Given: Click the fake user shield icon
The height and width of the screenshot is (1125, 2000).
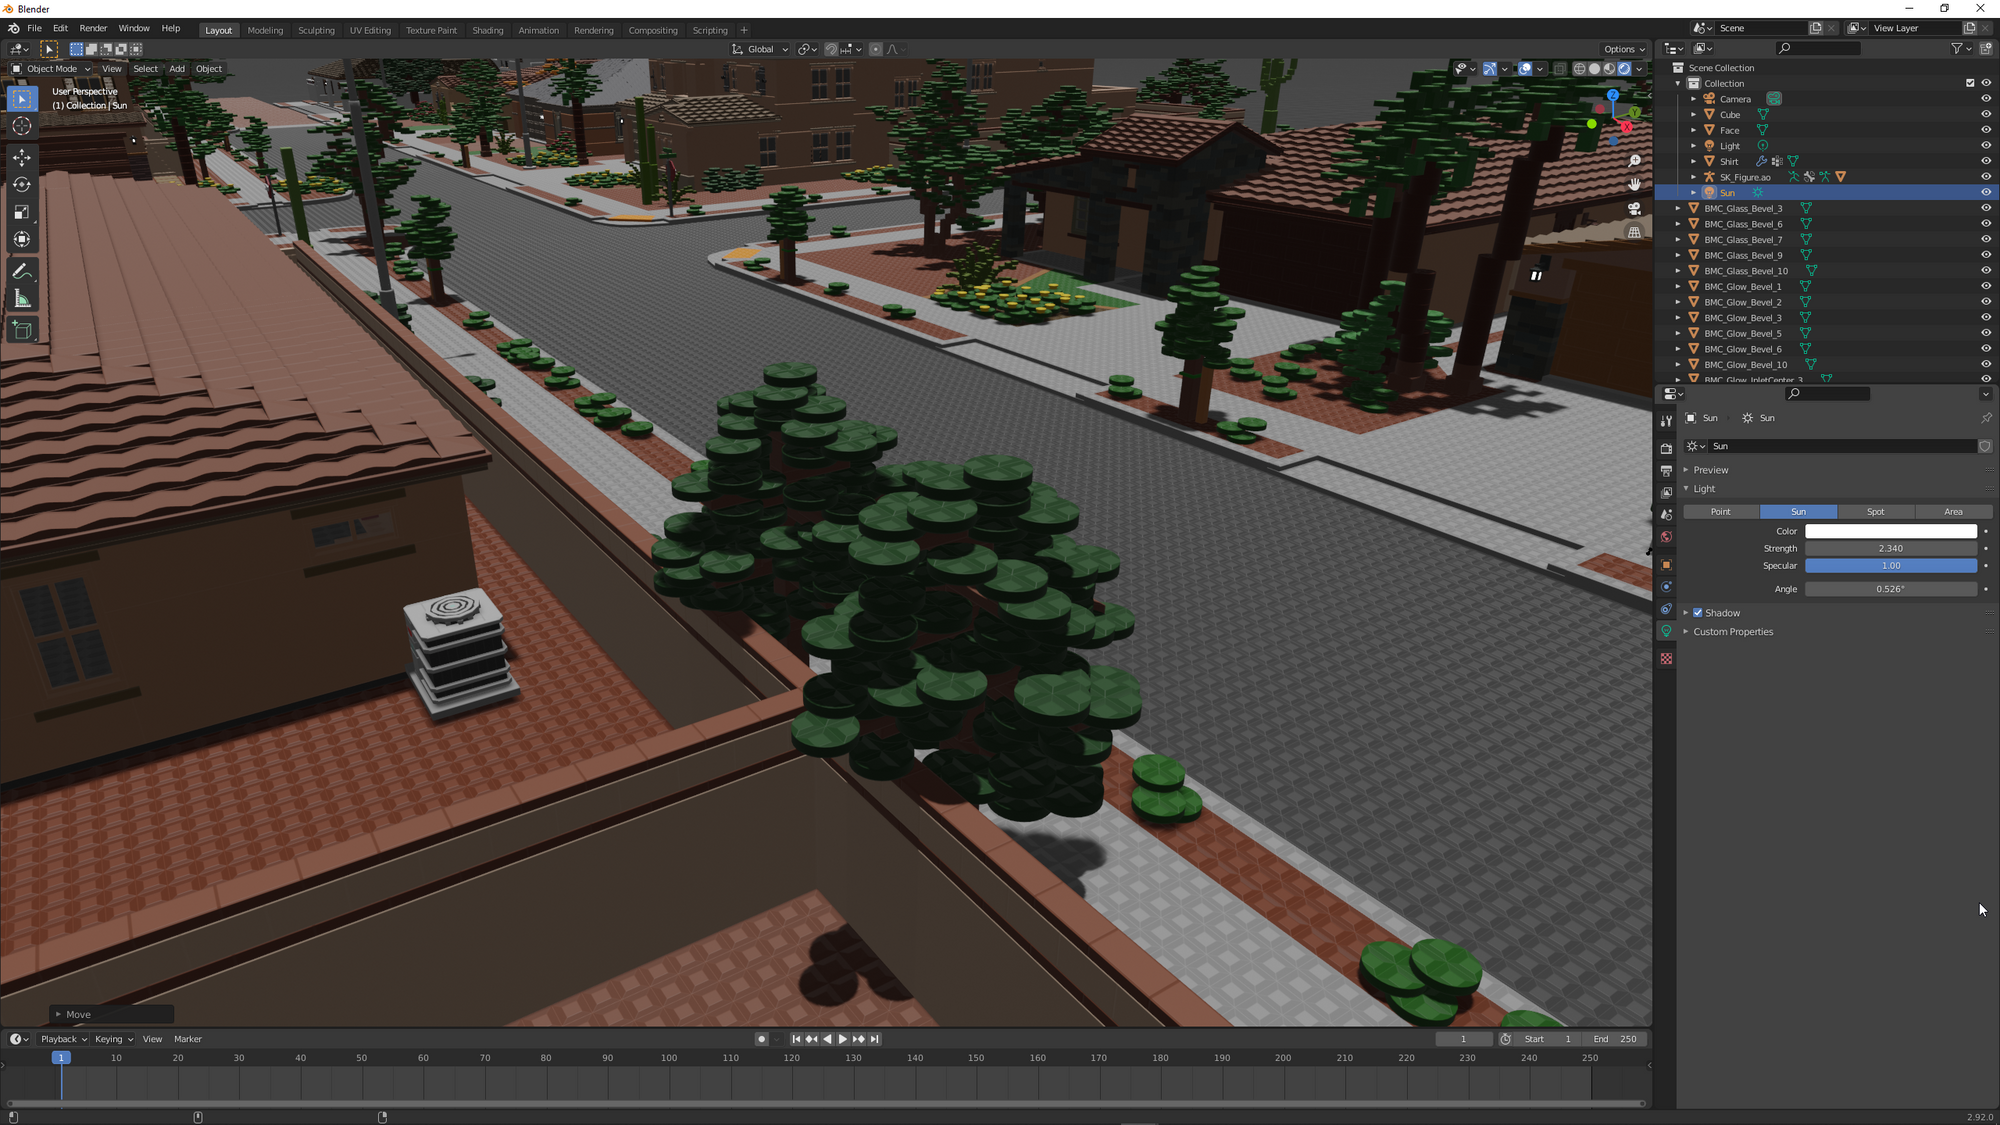Looking at the screenshot, I should click(1985, 446).
